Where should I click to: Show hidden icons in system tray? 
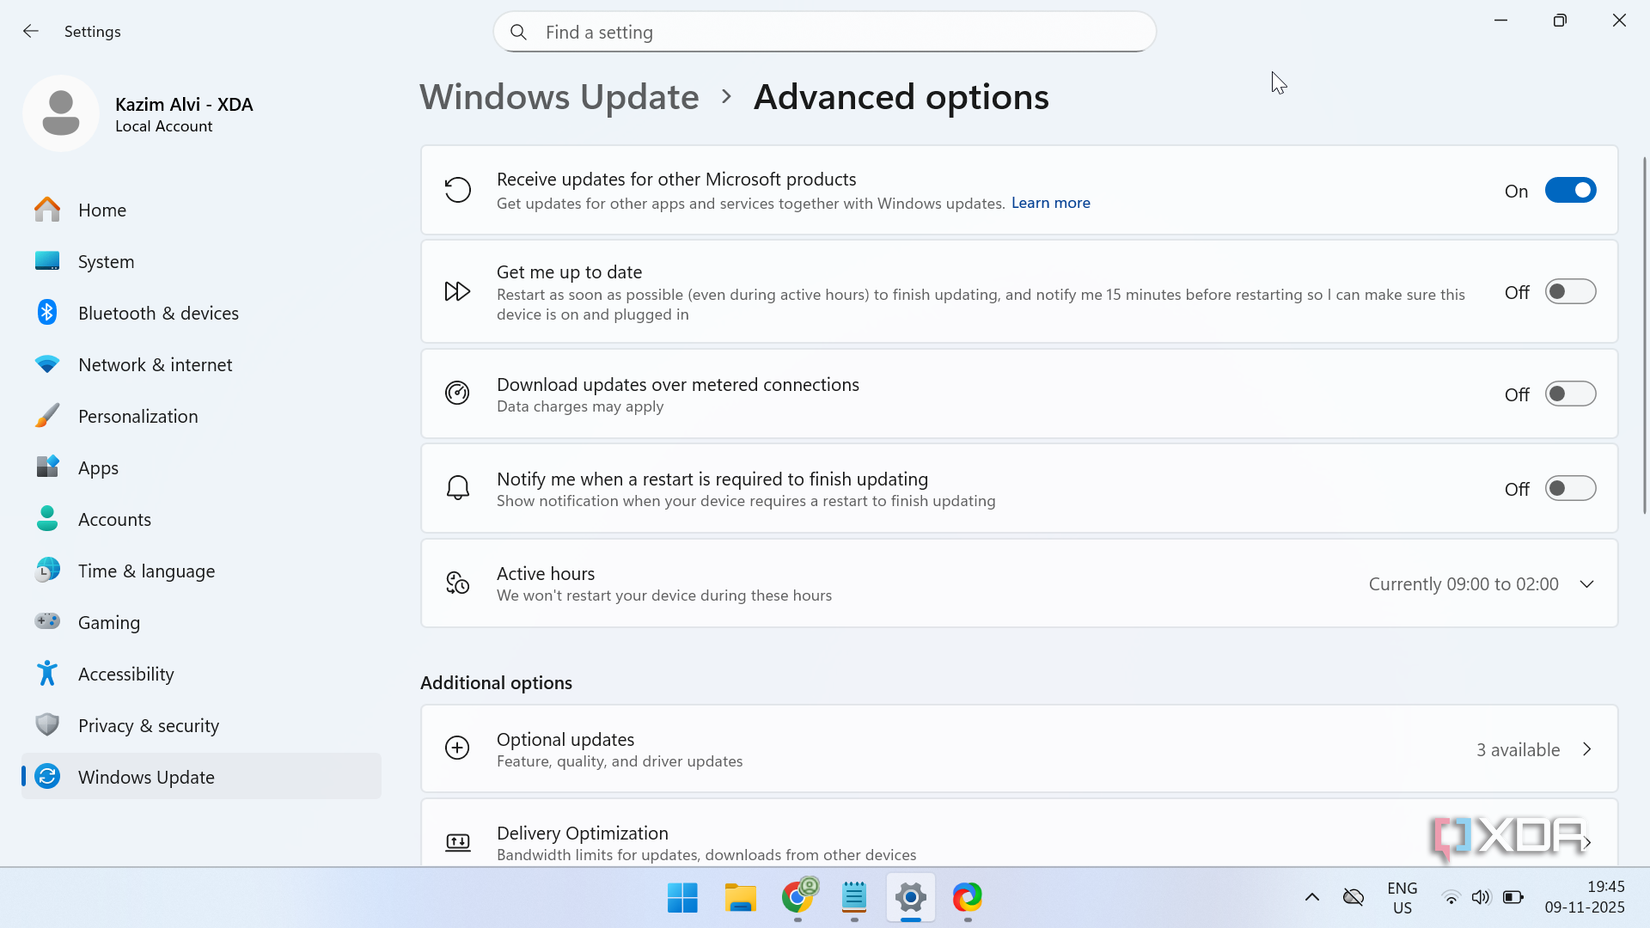(1311, 897)
